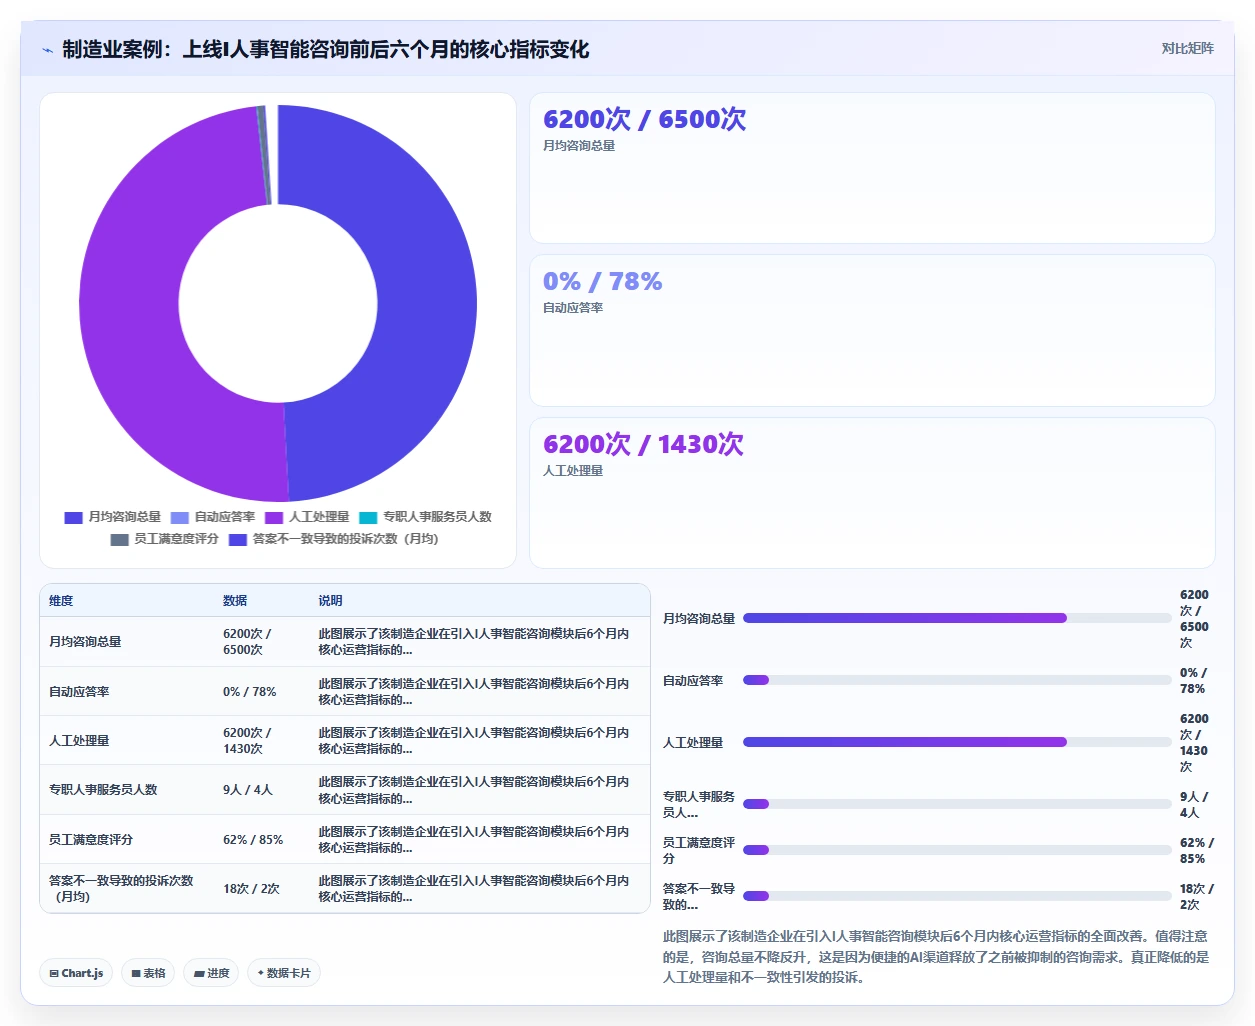This screenshot has width=1255, height=1026.
Task: Click the dashboard title text
Action: 326,50
